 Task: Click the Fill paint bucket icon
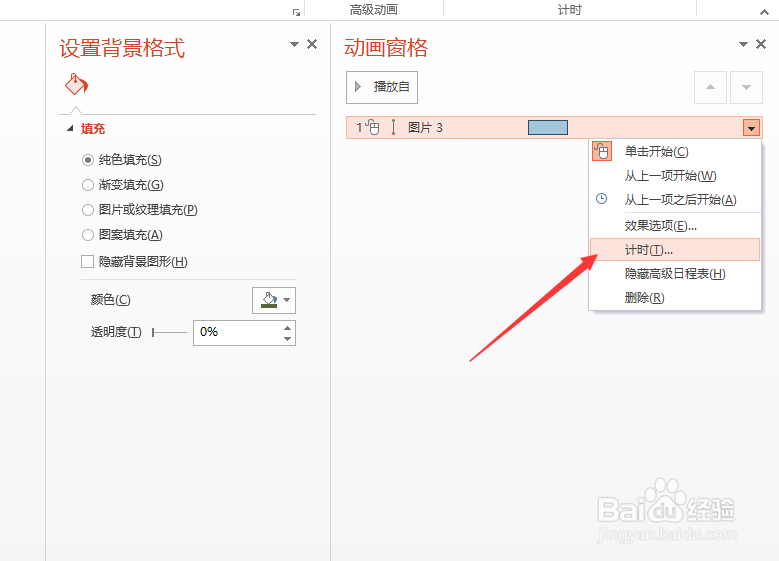[x=76, y=84]
